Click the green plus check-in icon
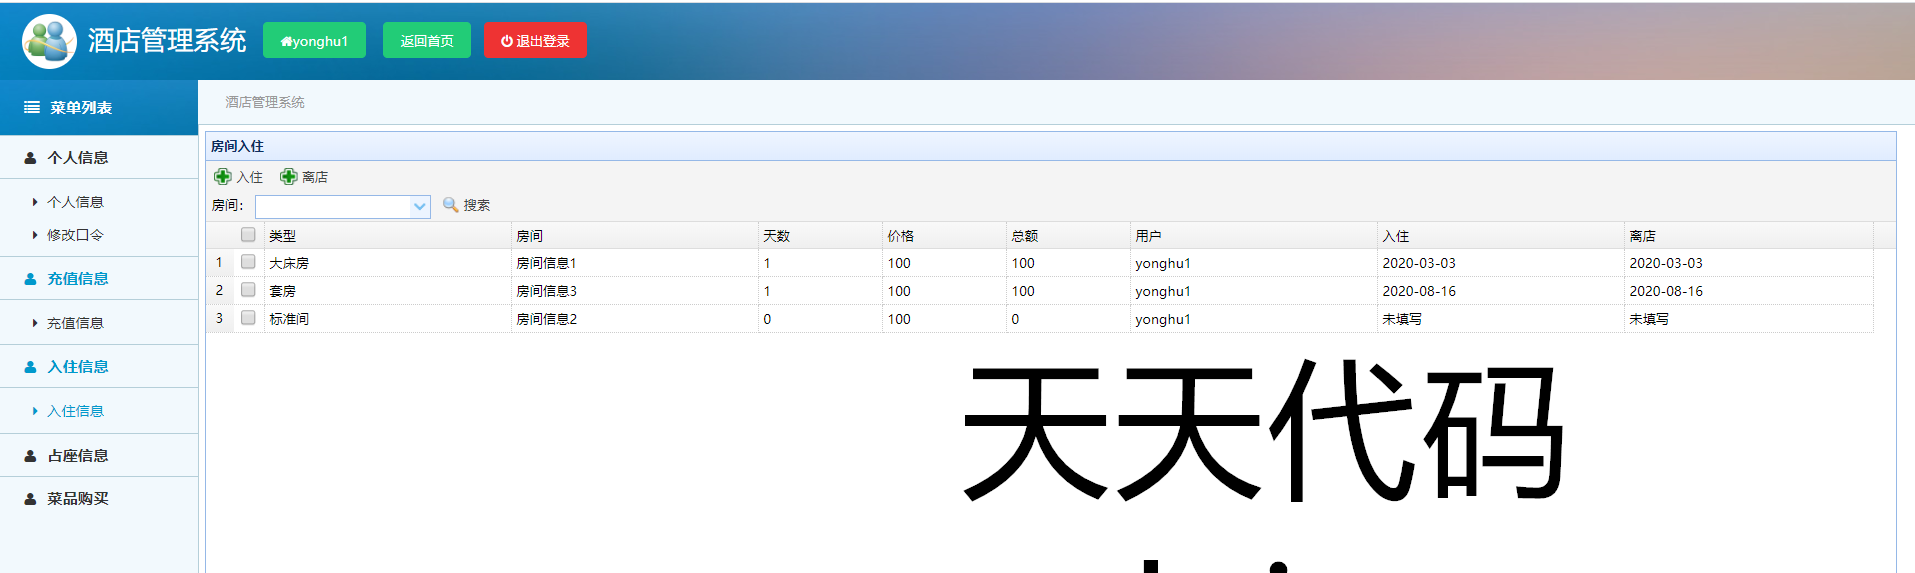Viewport: 1915px width, 573px height. pos(223,177)
